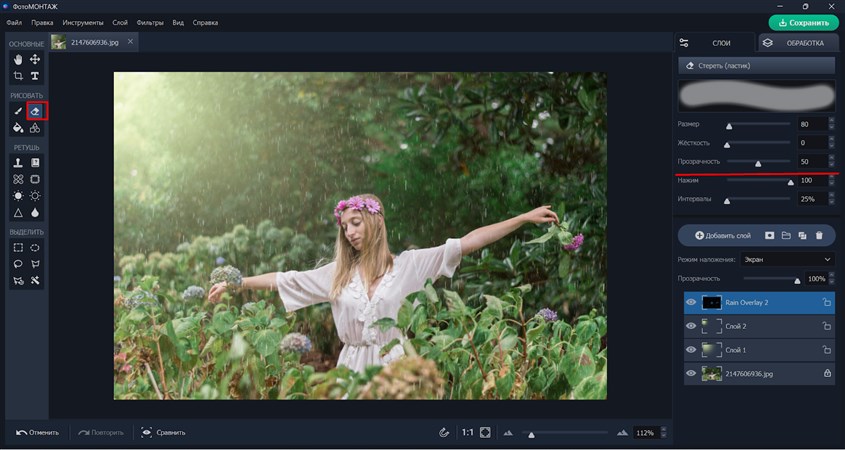
Task: Open the zoom 112% stepper control
Action: (x=662, y=433)
